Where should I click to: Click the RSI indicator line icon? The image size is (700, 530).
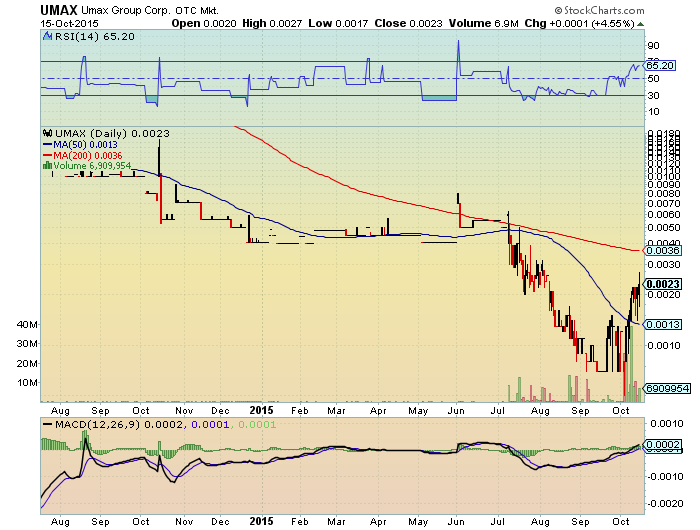click(x=48, y=37)
